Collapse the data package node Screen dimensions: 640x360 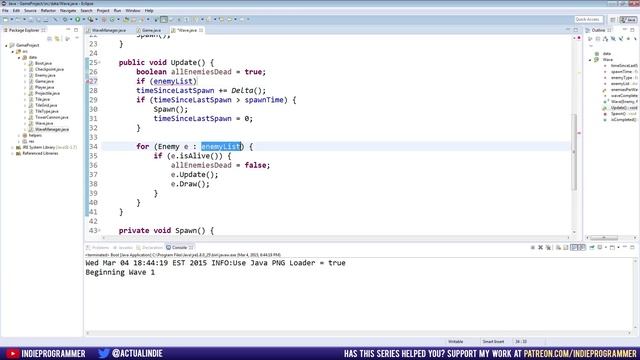19,58
